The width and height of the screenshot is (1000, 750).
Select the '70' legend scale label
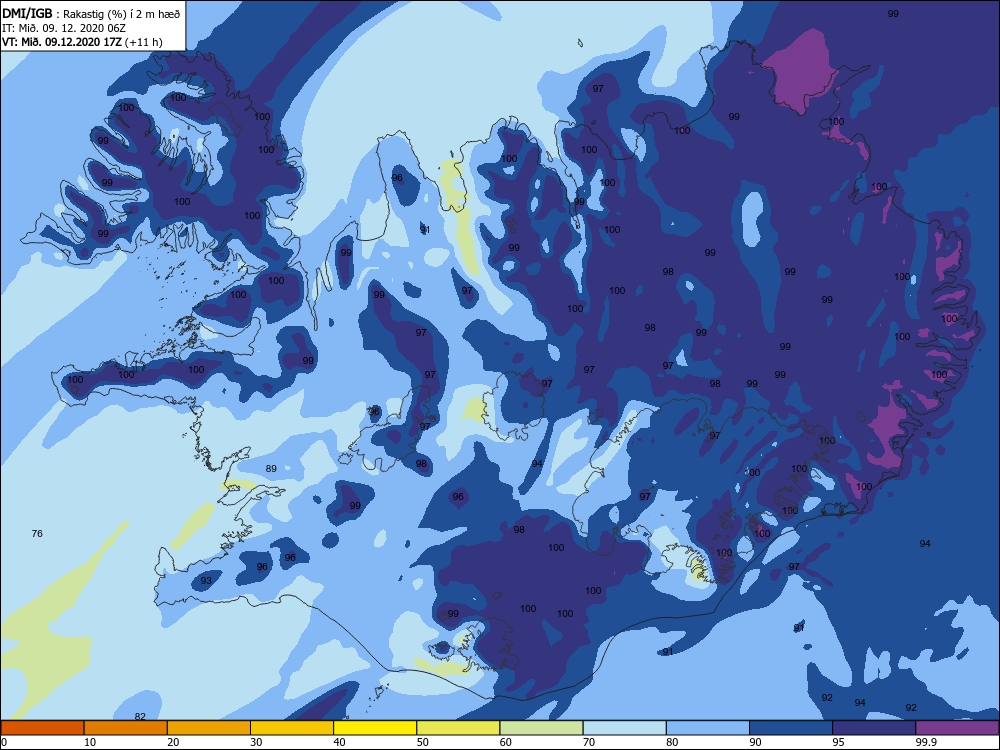click(589, 742)
